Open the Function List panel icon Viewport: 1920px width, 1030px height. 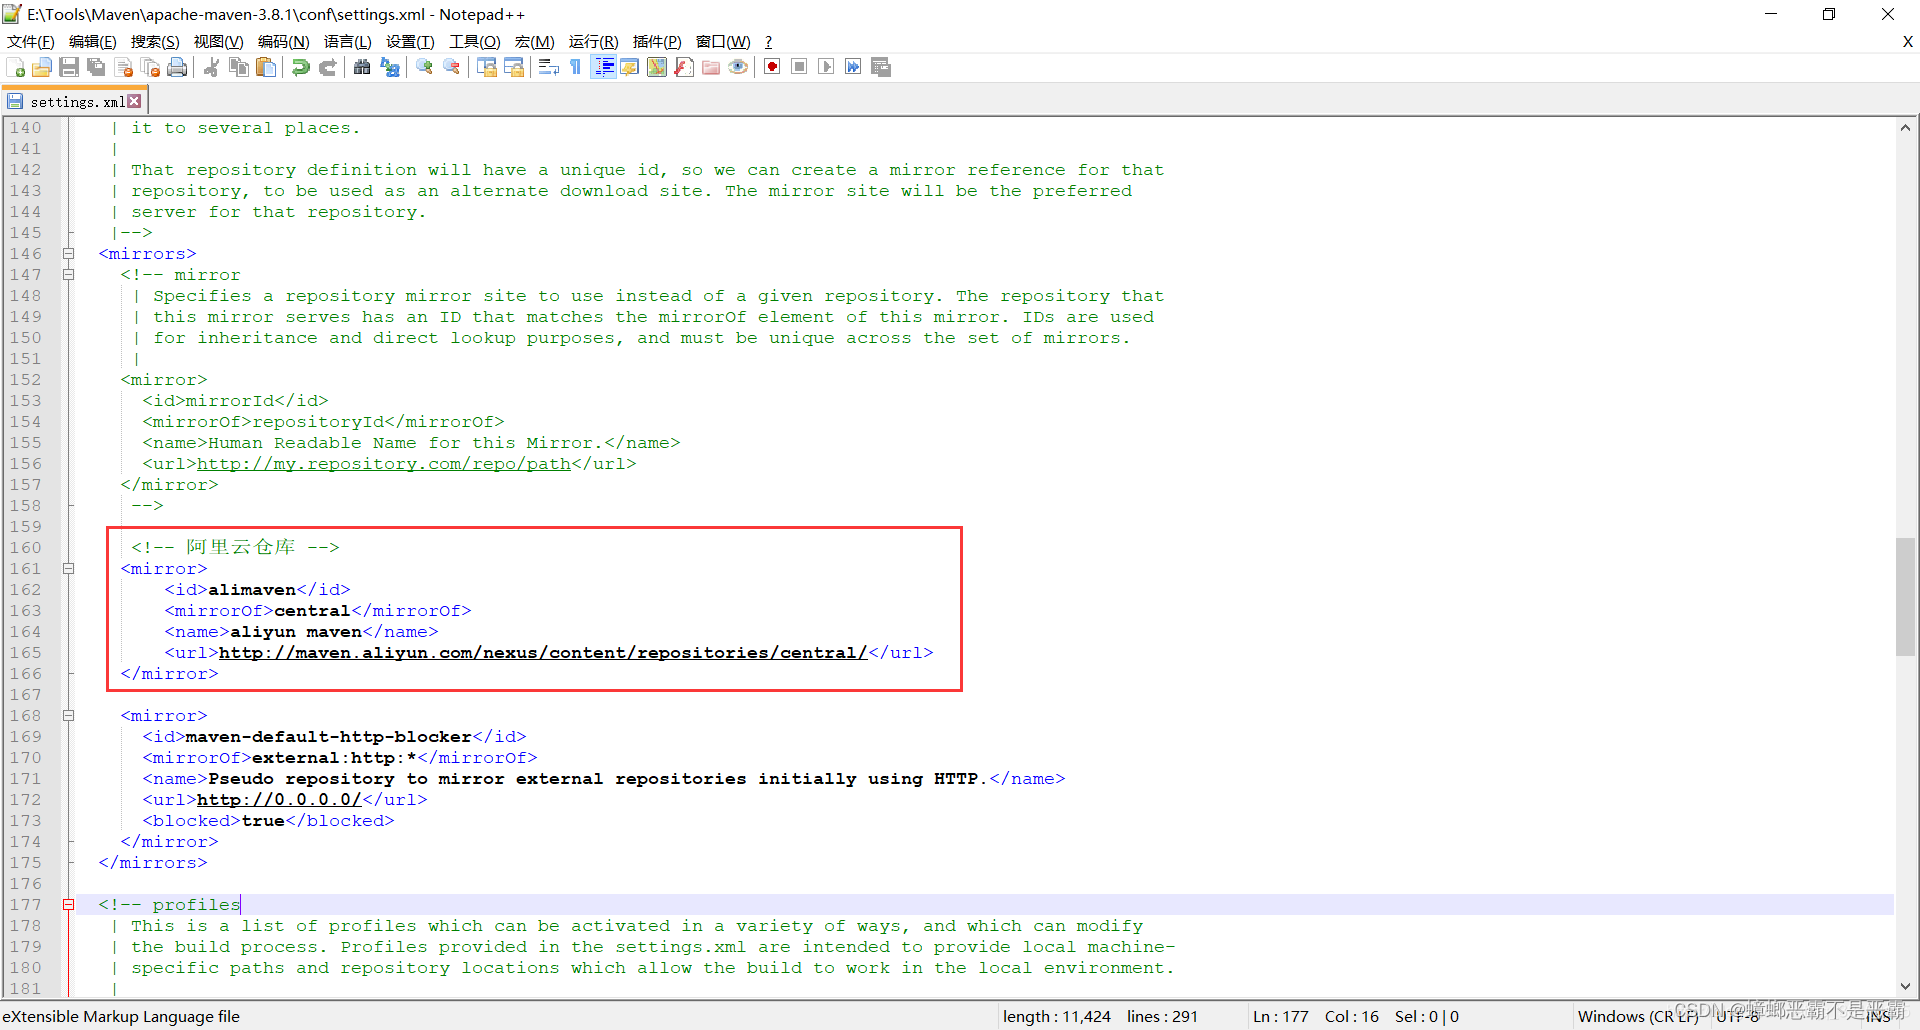coord(684,67)
